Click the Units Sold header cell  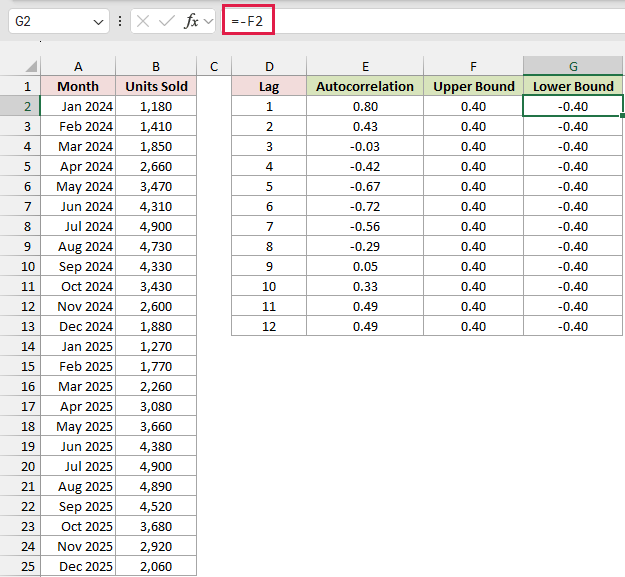(156, 86)
